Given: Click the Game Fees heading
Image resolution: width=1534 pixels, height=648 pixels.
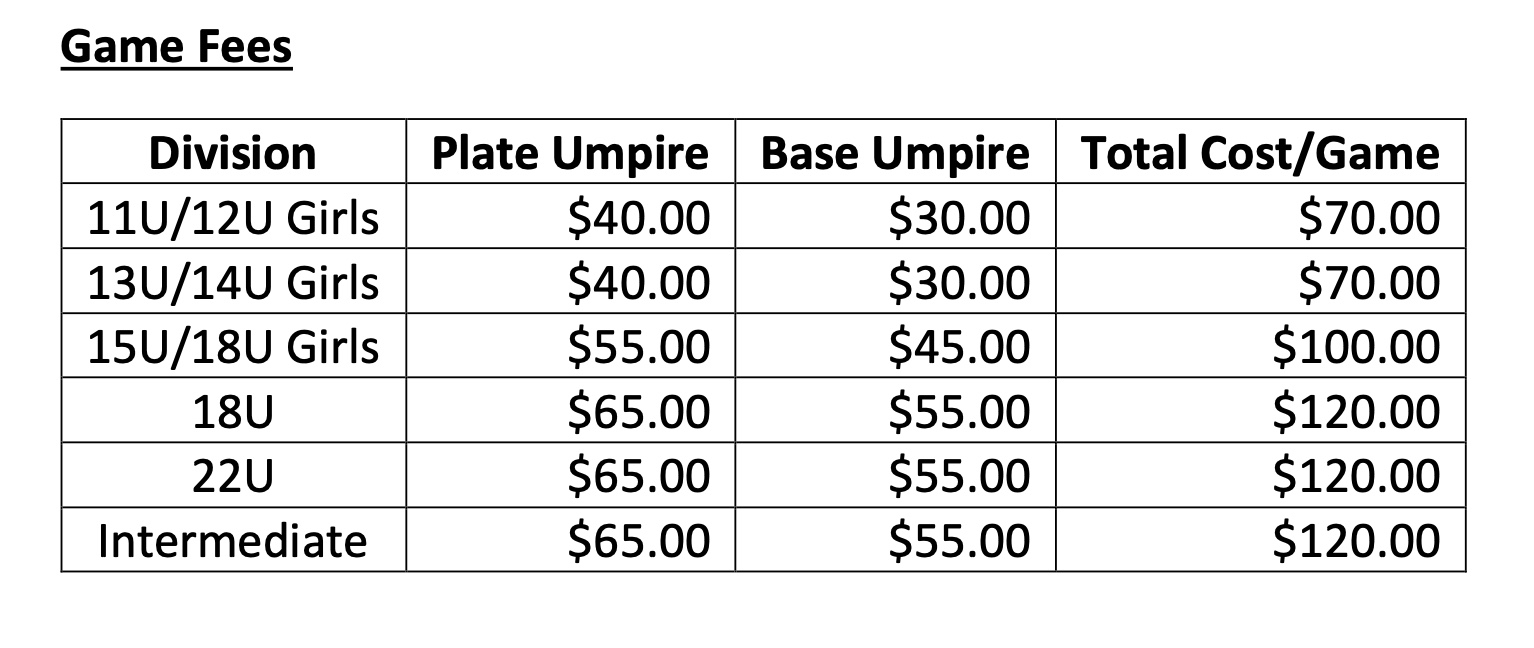Looking at the screenshot, I should [x=176, y=47].
